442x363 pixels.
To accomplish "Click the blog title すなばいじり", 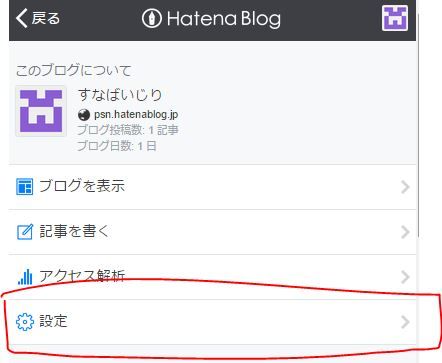I will click(x=120, y=95).
